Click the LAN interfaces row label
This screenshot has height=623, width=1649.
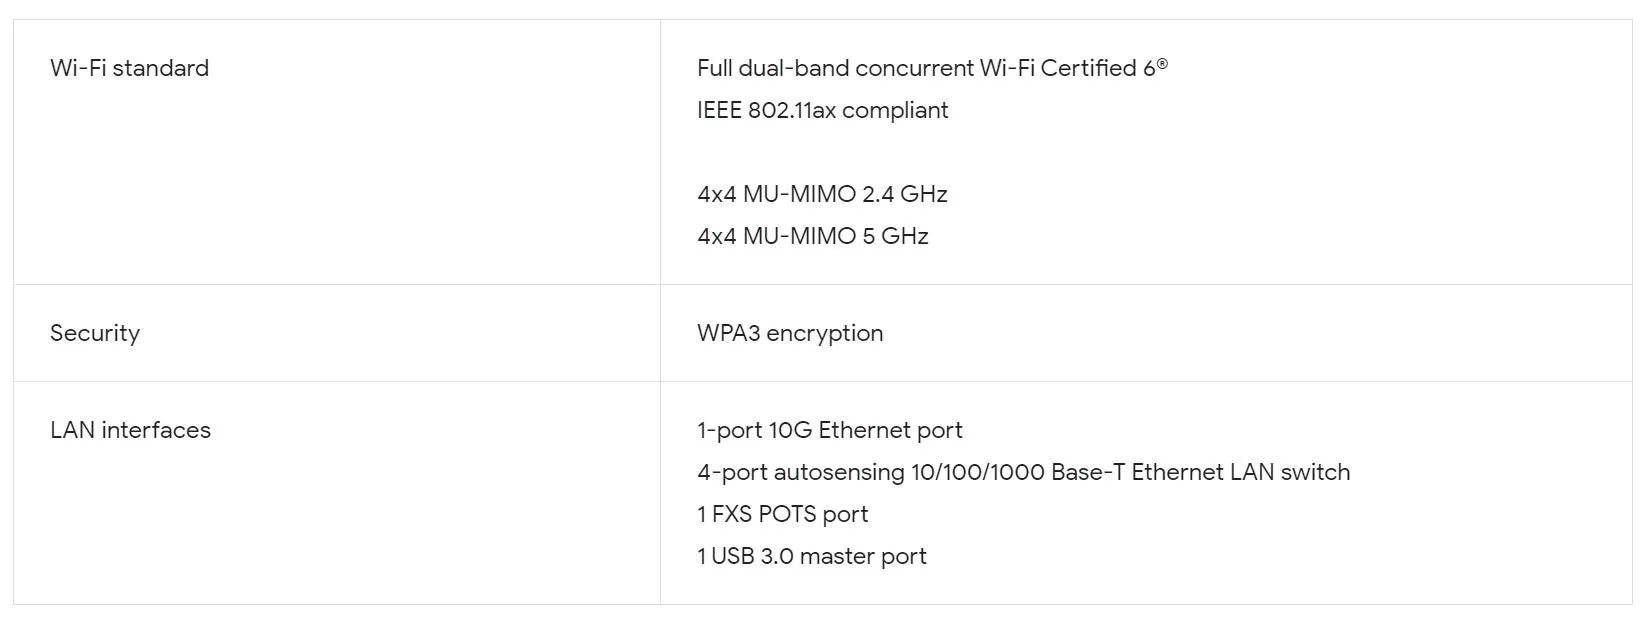(130, 430)
